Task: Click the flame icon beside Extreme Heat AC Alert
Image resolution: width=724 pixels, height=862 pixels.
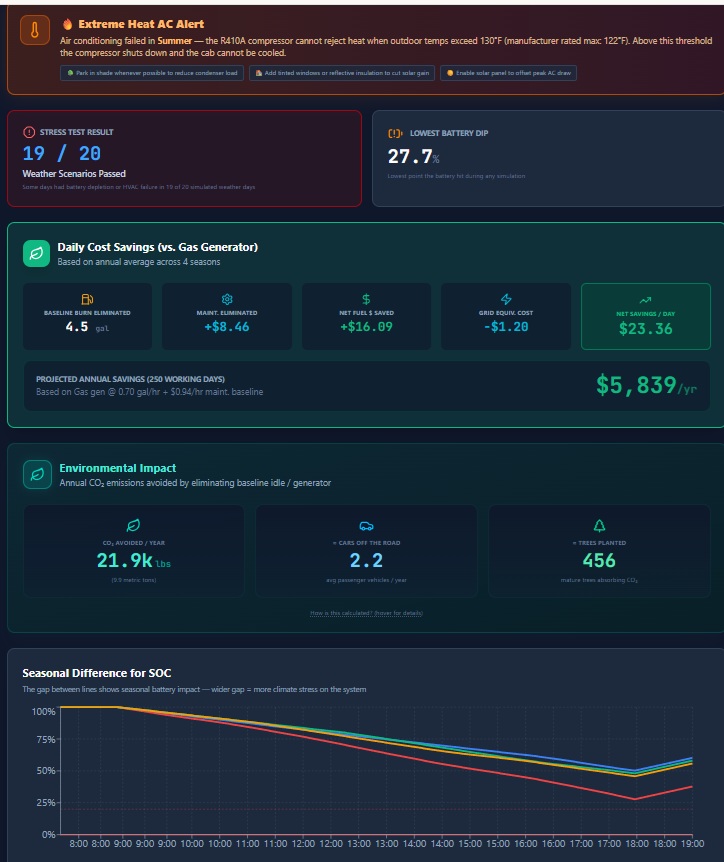Action: click(x=68, y=24)
